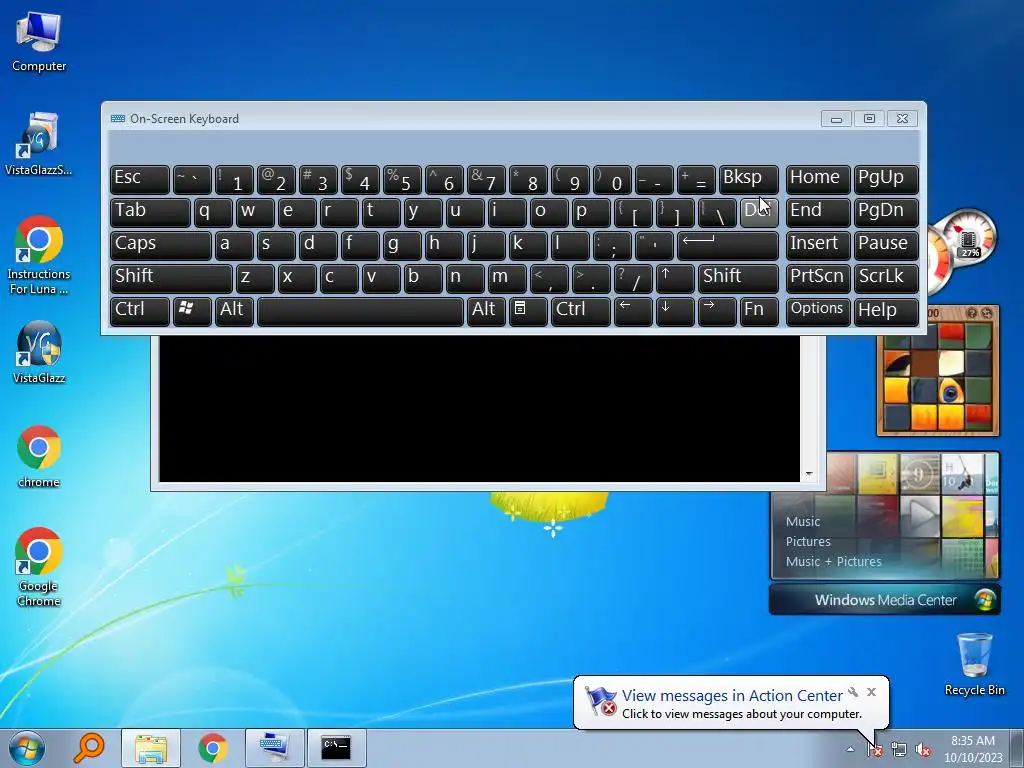
Task: Open the Computer desktop icon
Action: click(x=39, y=42)
